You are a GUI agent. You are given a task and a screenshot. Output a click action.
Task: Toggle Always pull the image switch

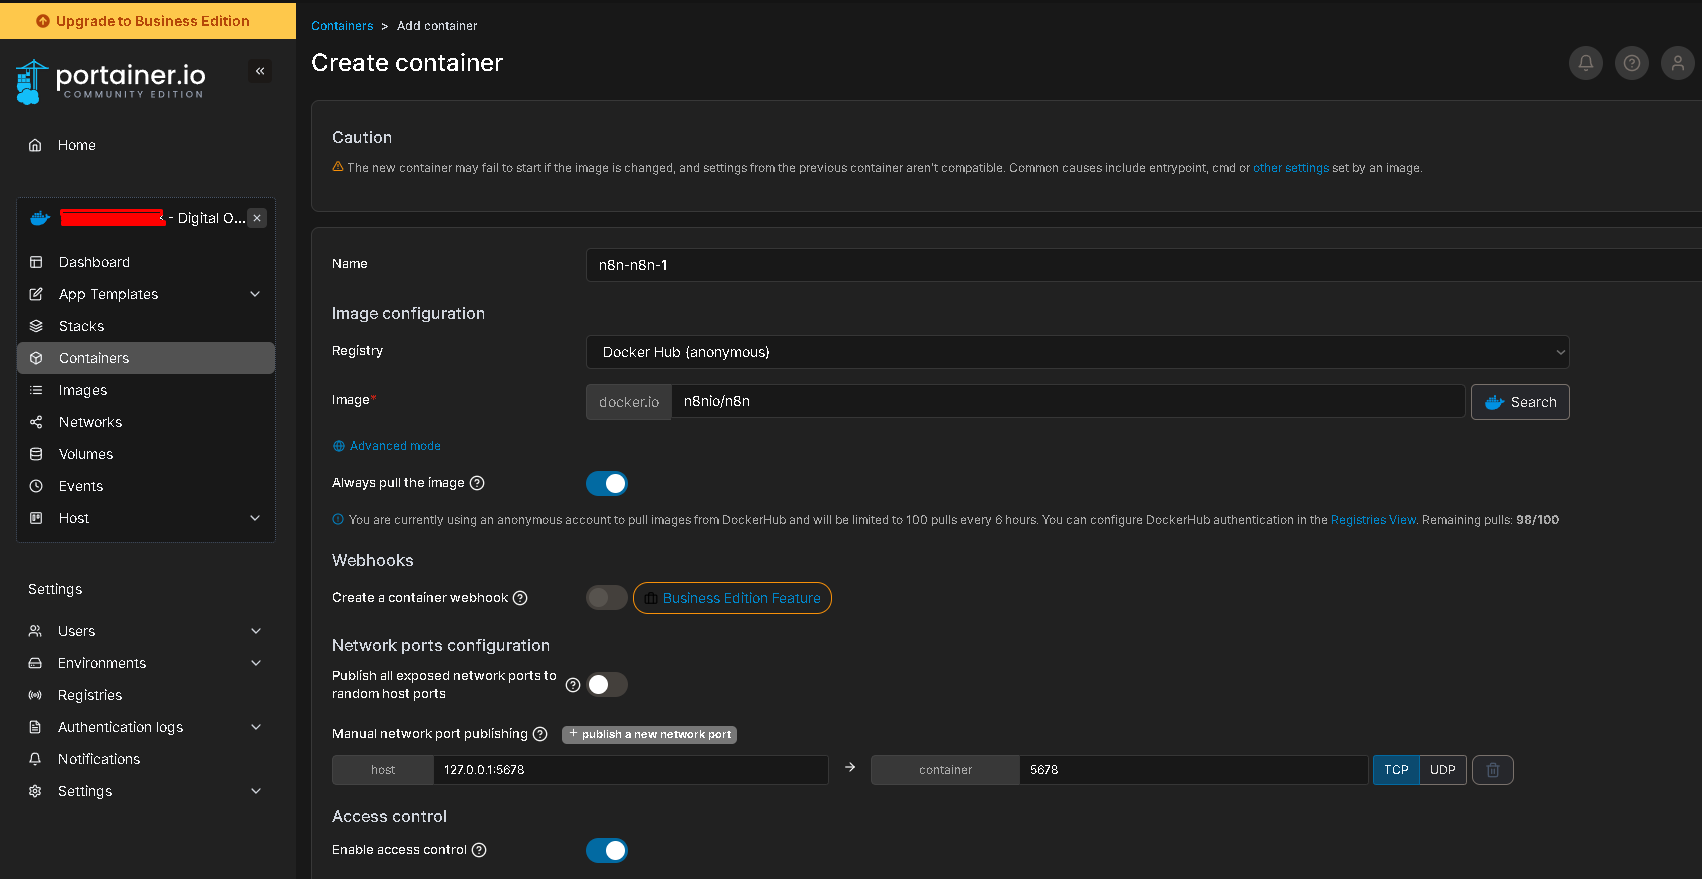click(x=606, y=484)
